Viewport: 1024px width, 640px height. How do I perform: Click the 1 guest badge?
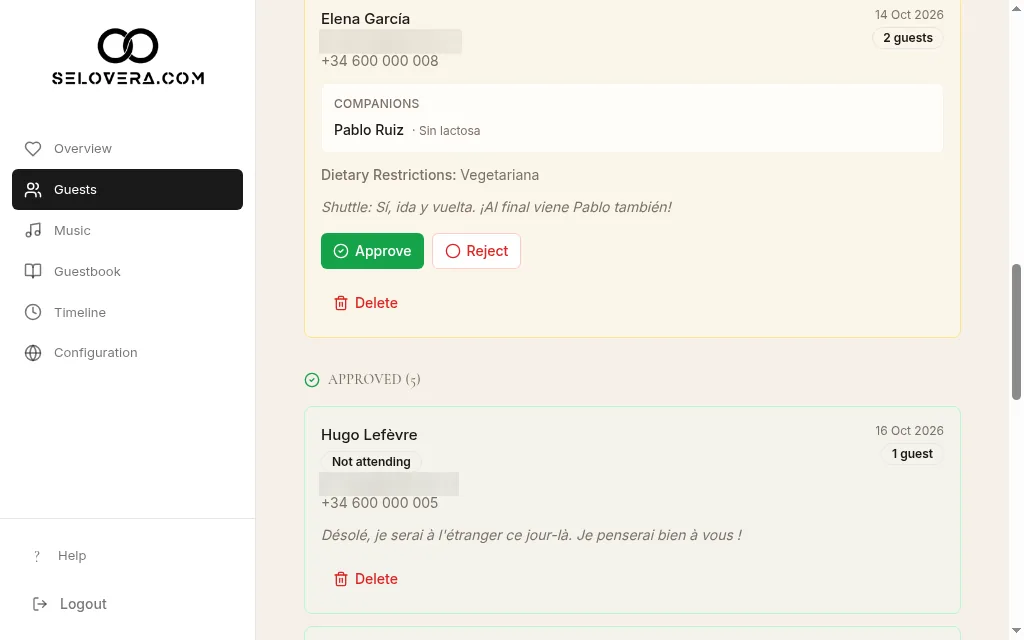(x=912, y=454)
